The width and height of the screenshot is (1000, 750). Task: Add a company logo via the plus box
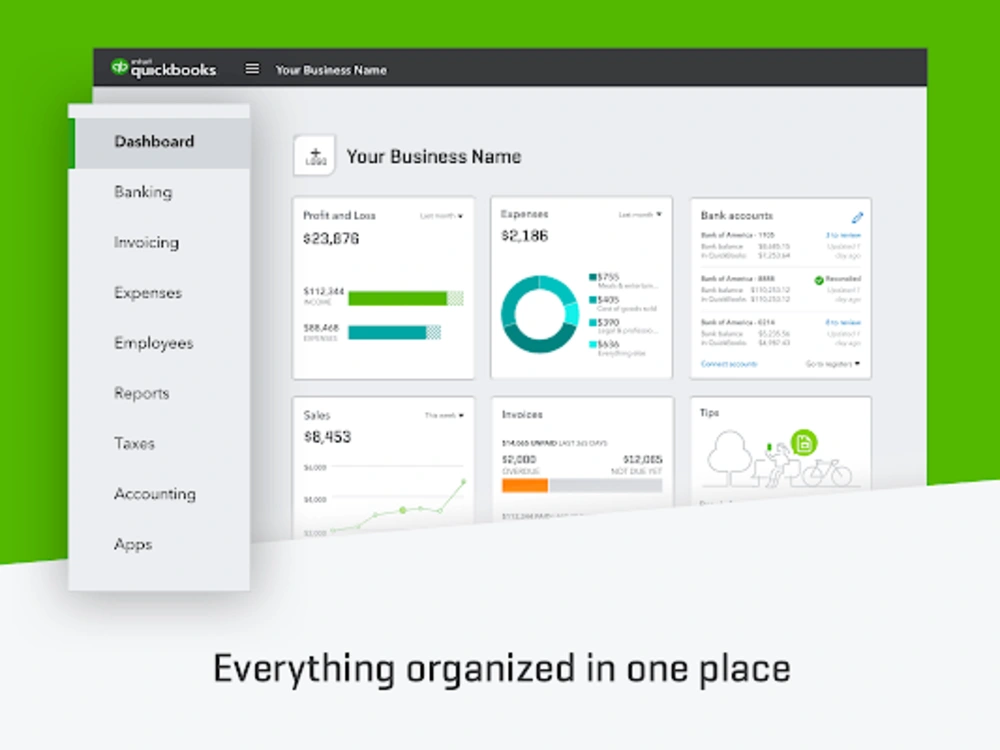[x=314, y=155]
